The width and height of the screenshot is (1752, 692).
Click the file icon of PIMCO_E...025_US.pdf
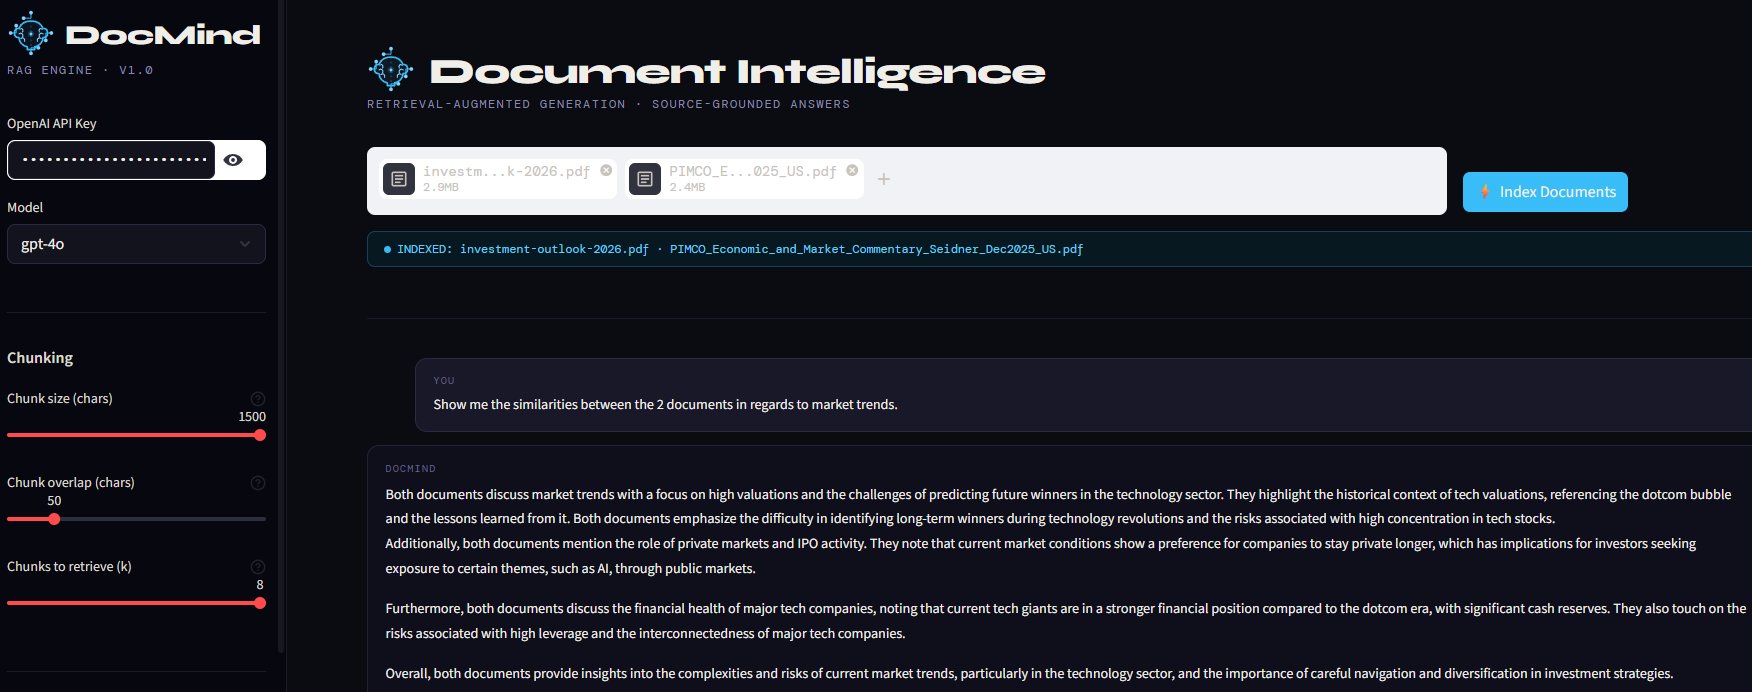click(645, 179)
